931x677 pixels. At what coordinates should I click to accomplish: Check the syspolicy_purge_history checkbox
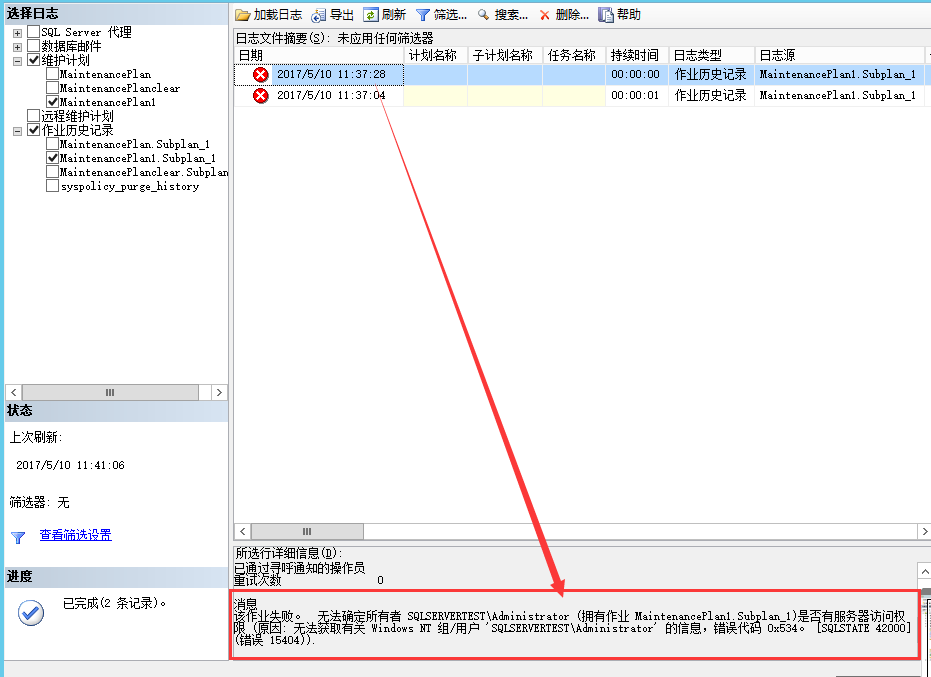click(x=52, y=186)
